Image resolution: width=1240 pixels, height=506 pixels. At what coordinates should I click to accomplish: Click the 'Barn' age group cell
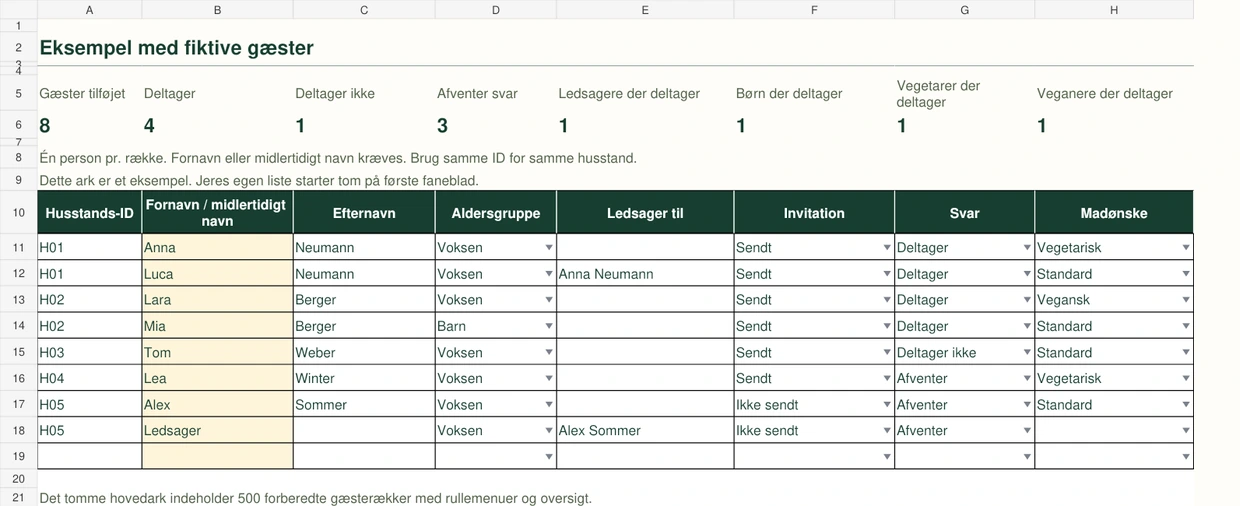pyautogui.click(x=496, y=326)
